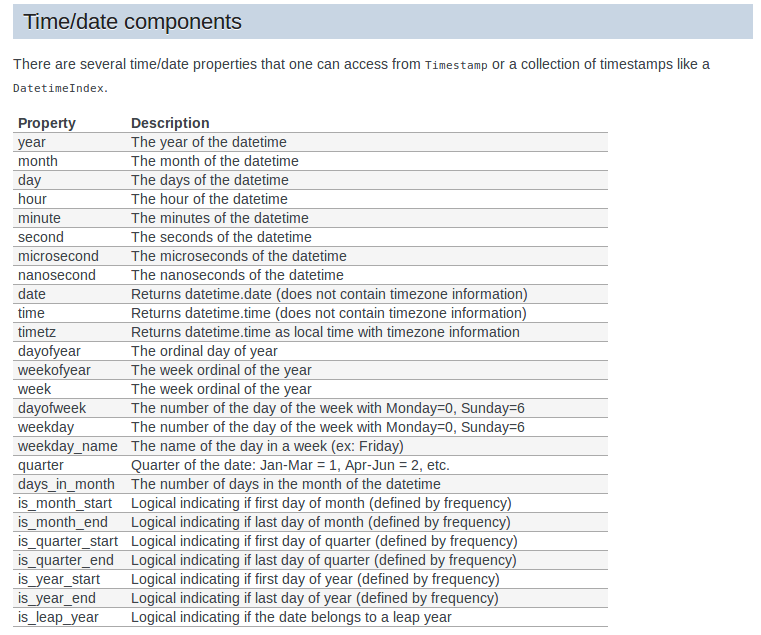Click the description 'Returns datetime.date' text
The width and height of the screenshot is (761, 635).
coord(201,294)
